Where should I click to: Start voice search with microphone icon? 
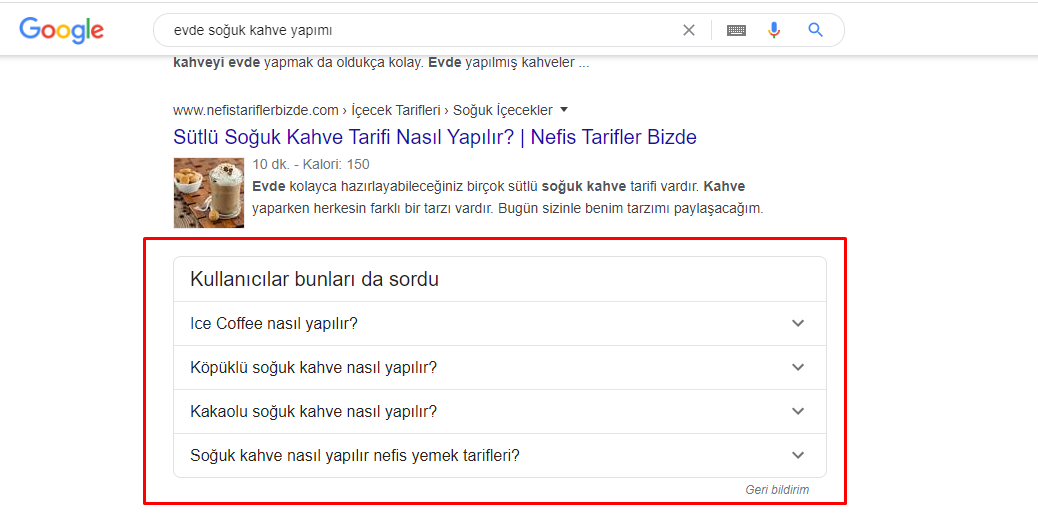click(x=774, y=30)
